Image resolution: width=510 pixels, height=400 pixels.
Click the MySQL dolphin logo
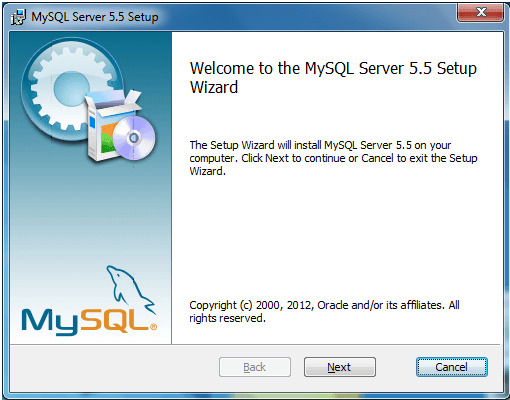coord(130,289)
